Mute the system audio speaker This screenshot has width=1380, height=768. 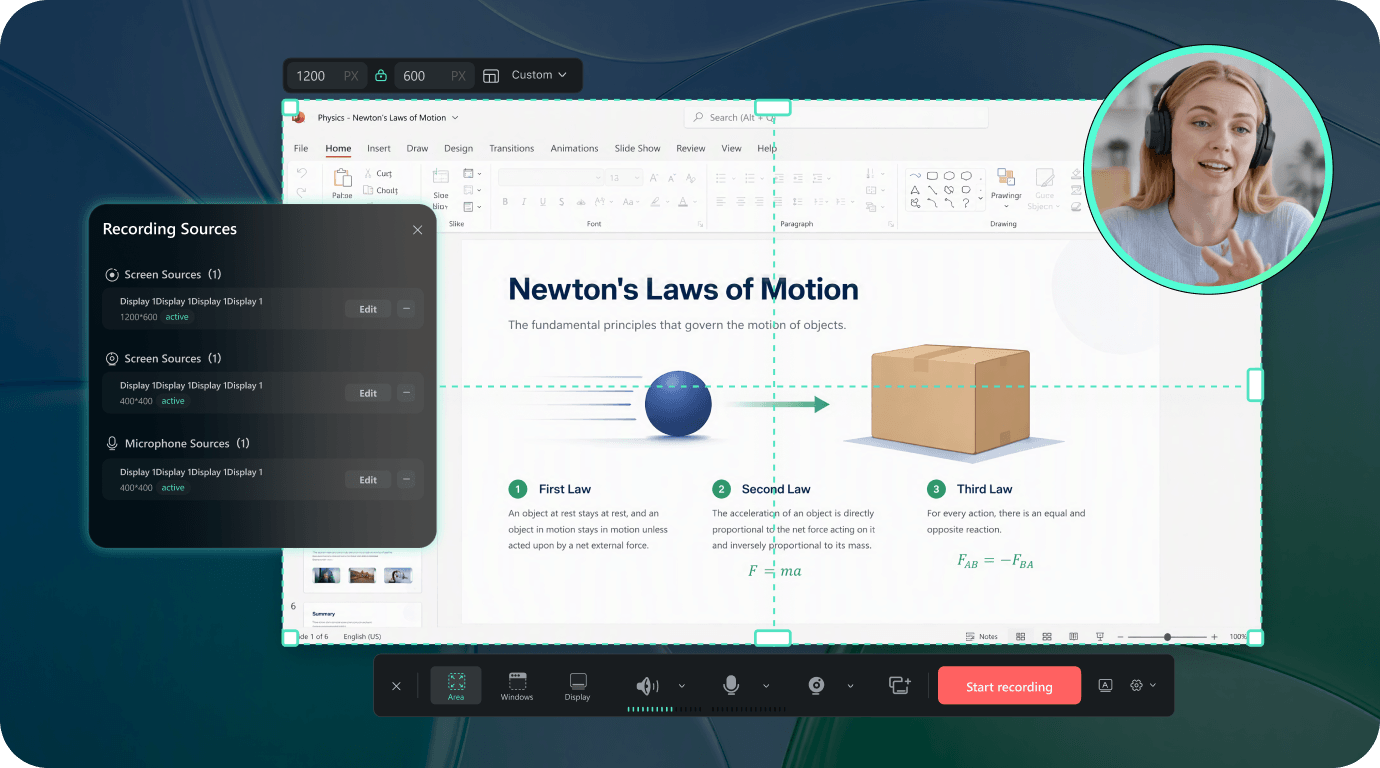click(647, 685)
